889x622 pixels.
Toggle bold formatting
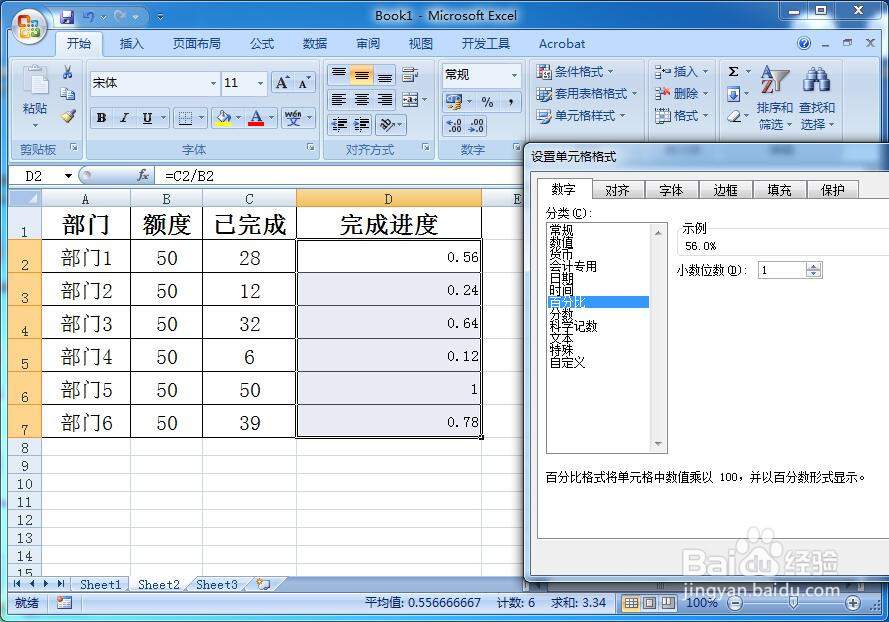tap(100, 118)
